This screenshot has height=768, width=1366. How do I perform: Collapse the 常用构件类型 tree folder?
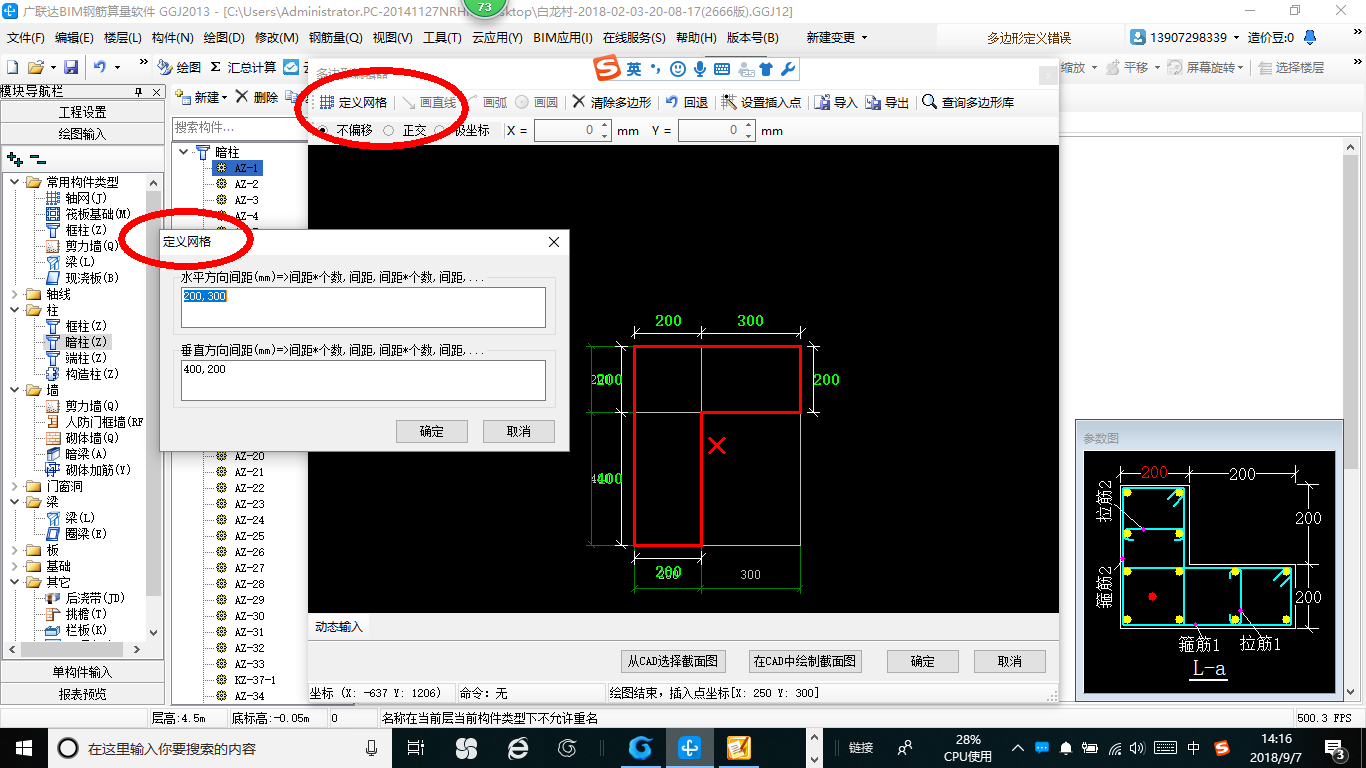click(x=14, y=182)
